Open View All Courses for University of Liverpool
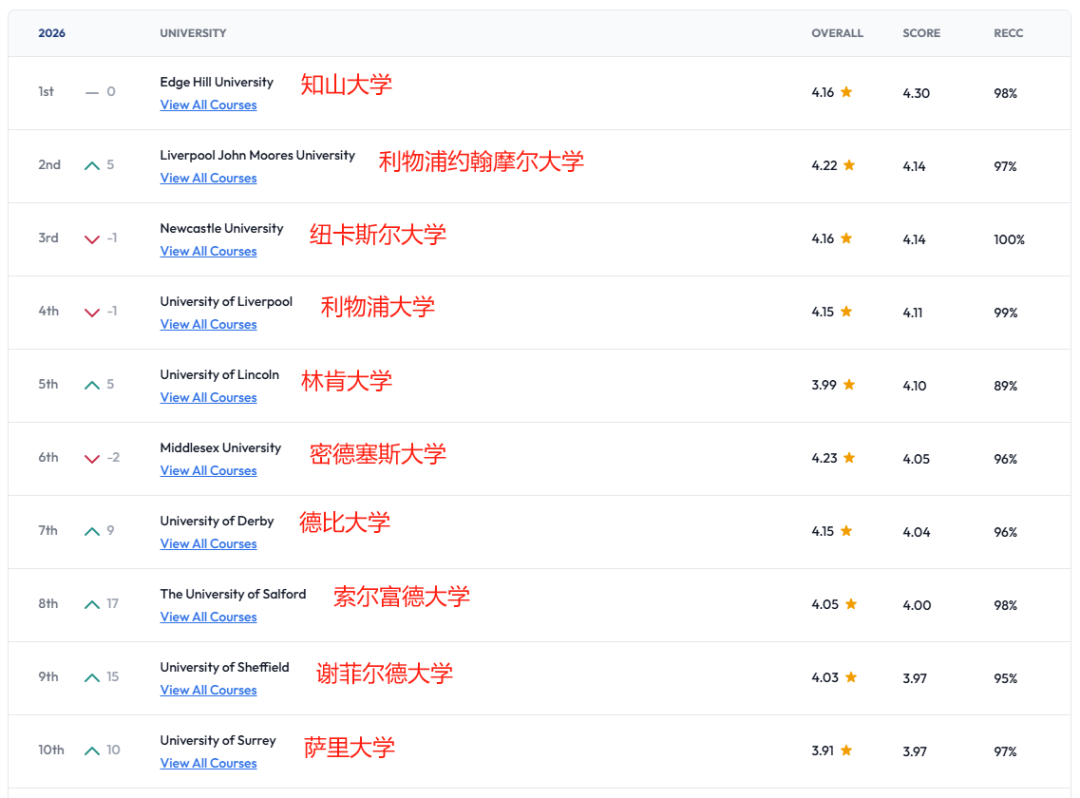Screen dimensions: 1080x798 pyautogui.click(x=208, y=324)
